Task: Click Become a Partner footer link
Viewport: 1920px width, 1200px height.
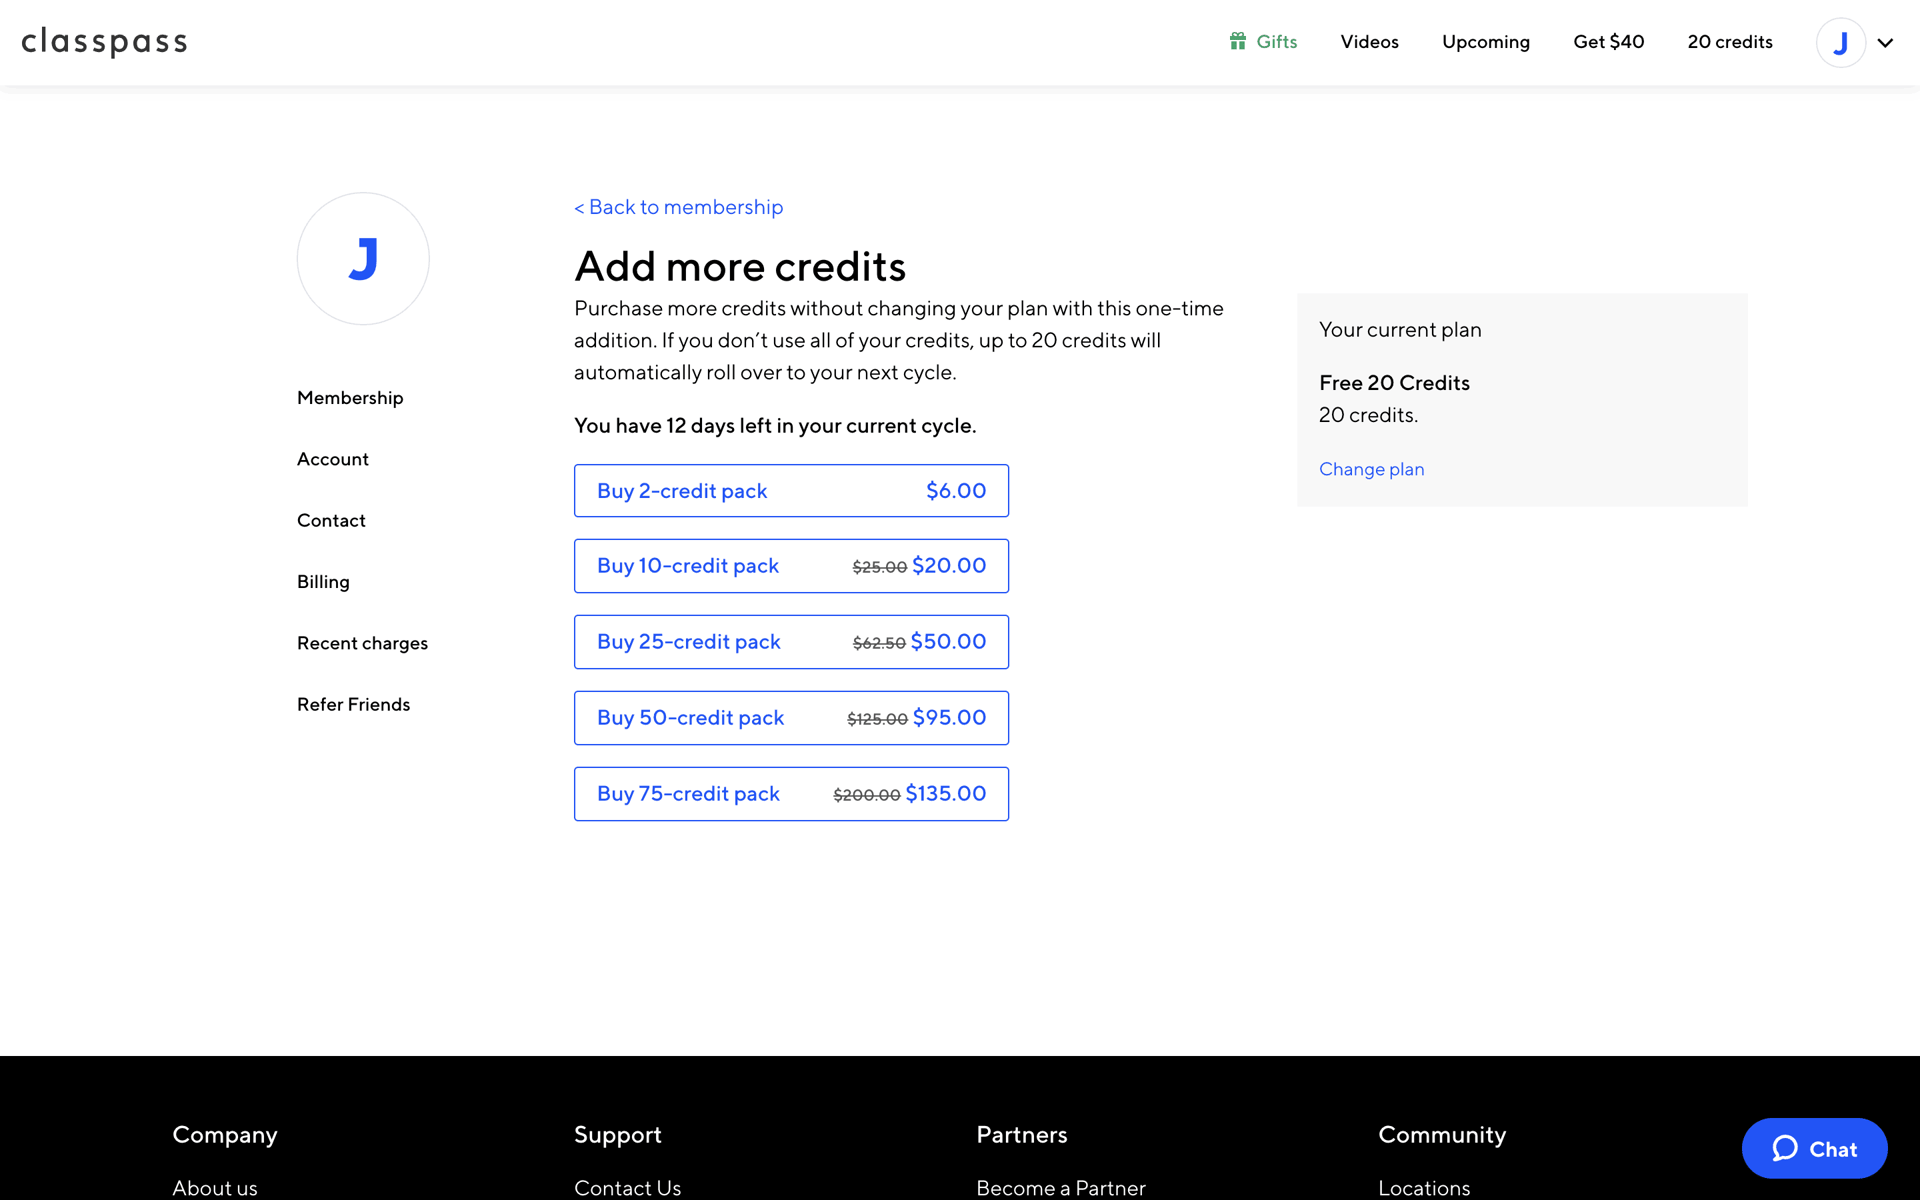Action: pyautogui.click(x=1060, y=1188)
